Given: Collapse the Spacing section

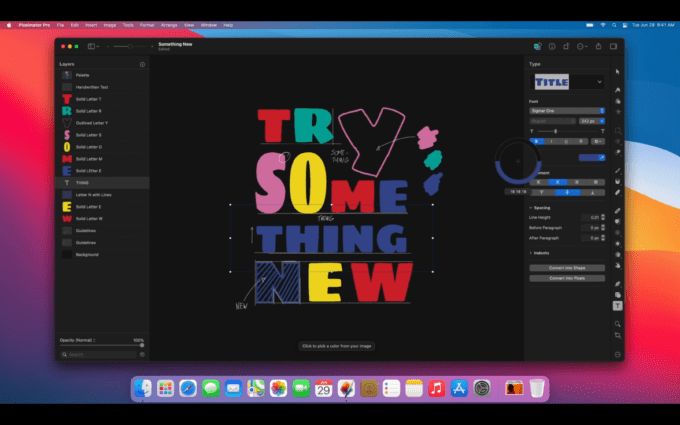Looking at the screenshot, I should pos(531,207).
